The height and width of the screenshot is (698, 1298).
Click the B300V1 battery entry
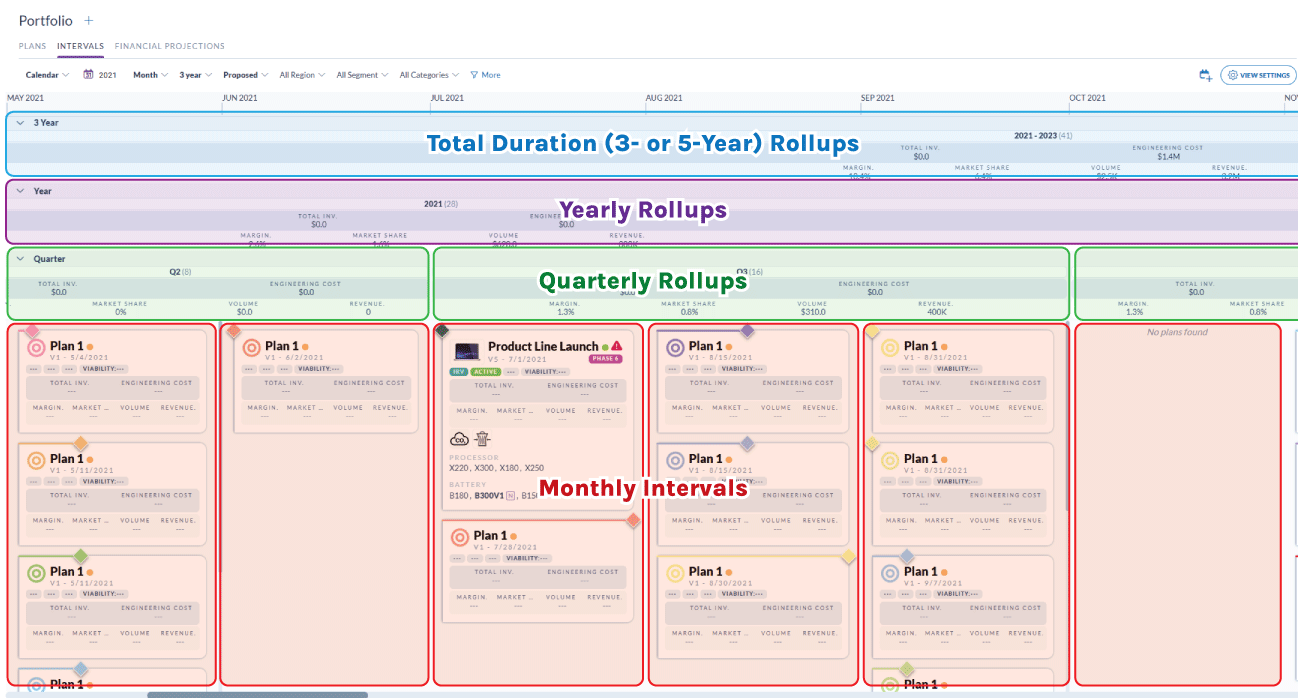[x=489, y=495]
